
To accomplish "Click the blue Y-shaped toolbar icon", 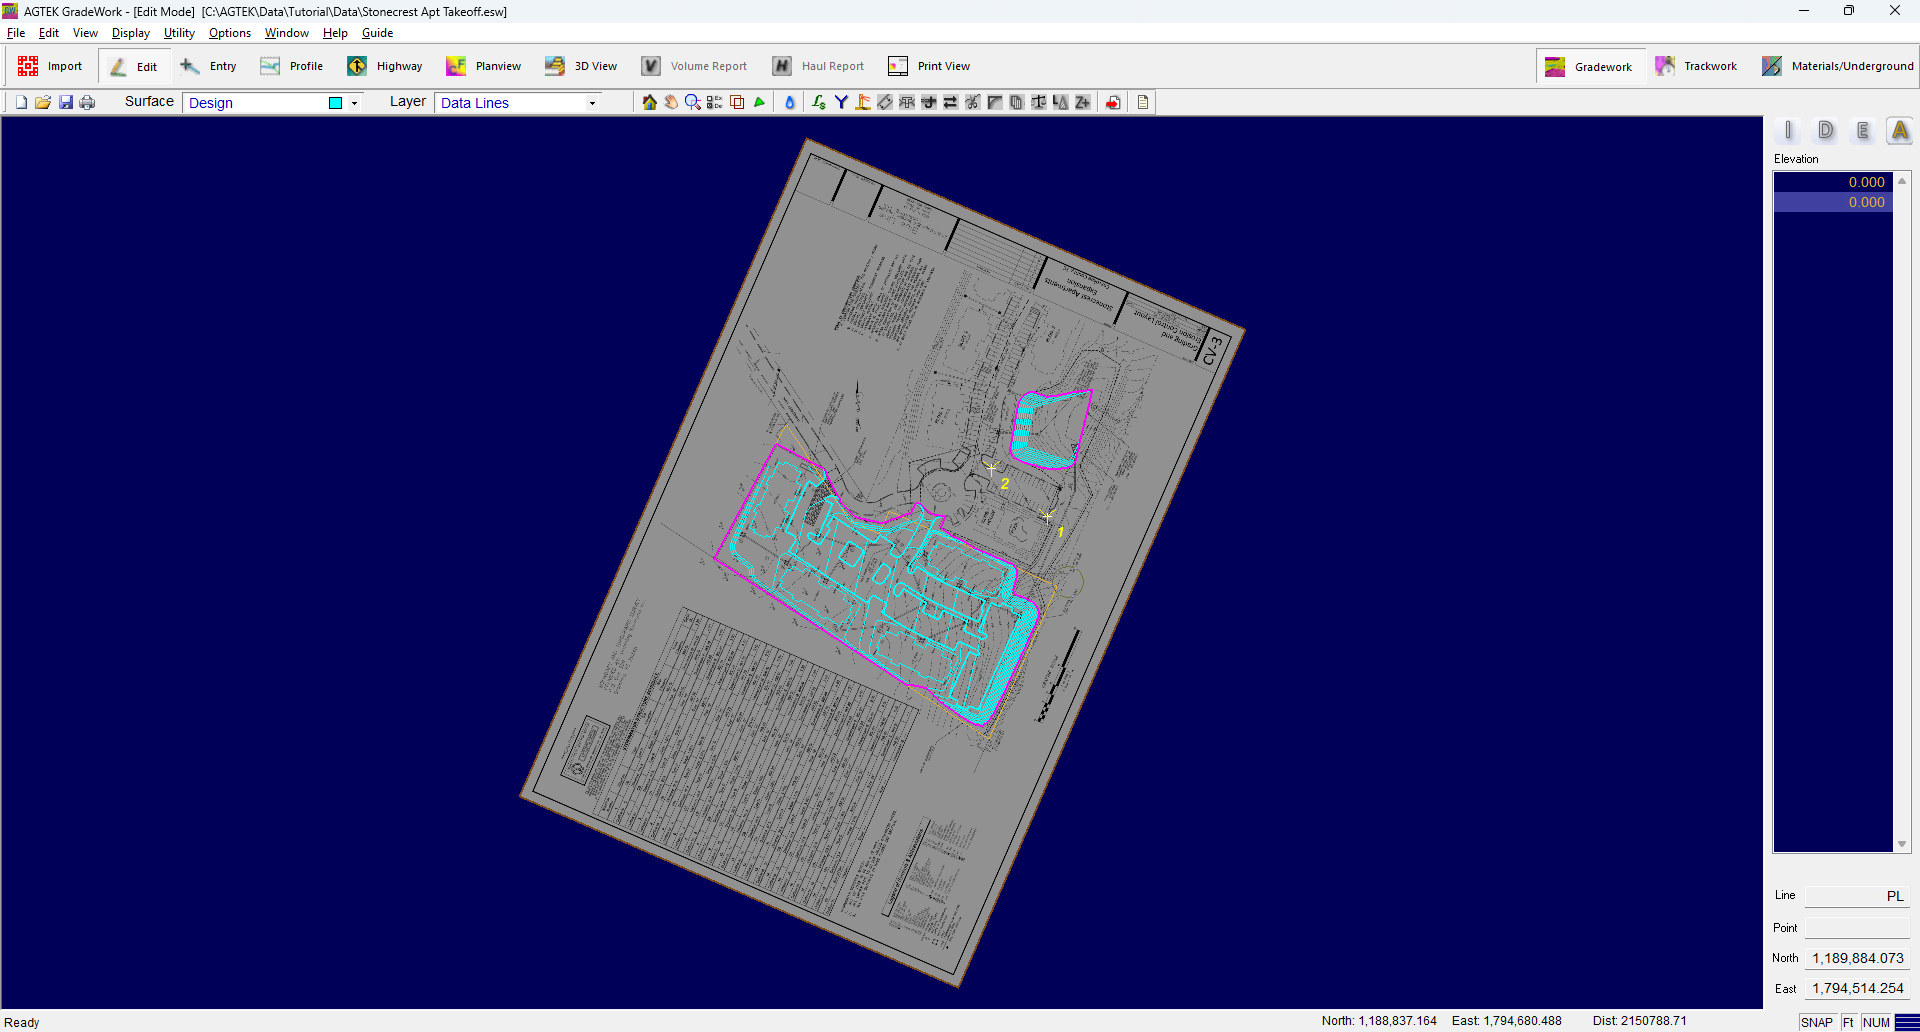I will pos(841,102).
